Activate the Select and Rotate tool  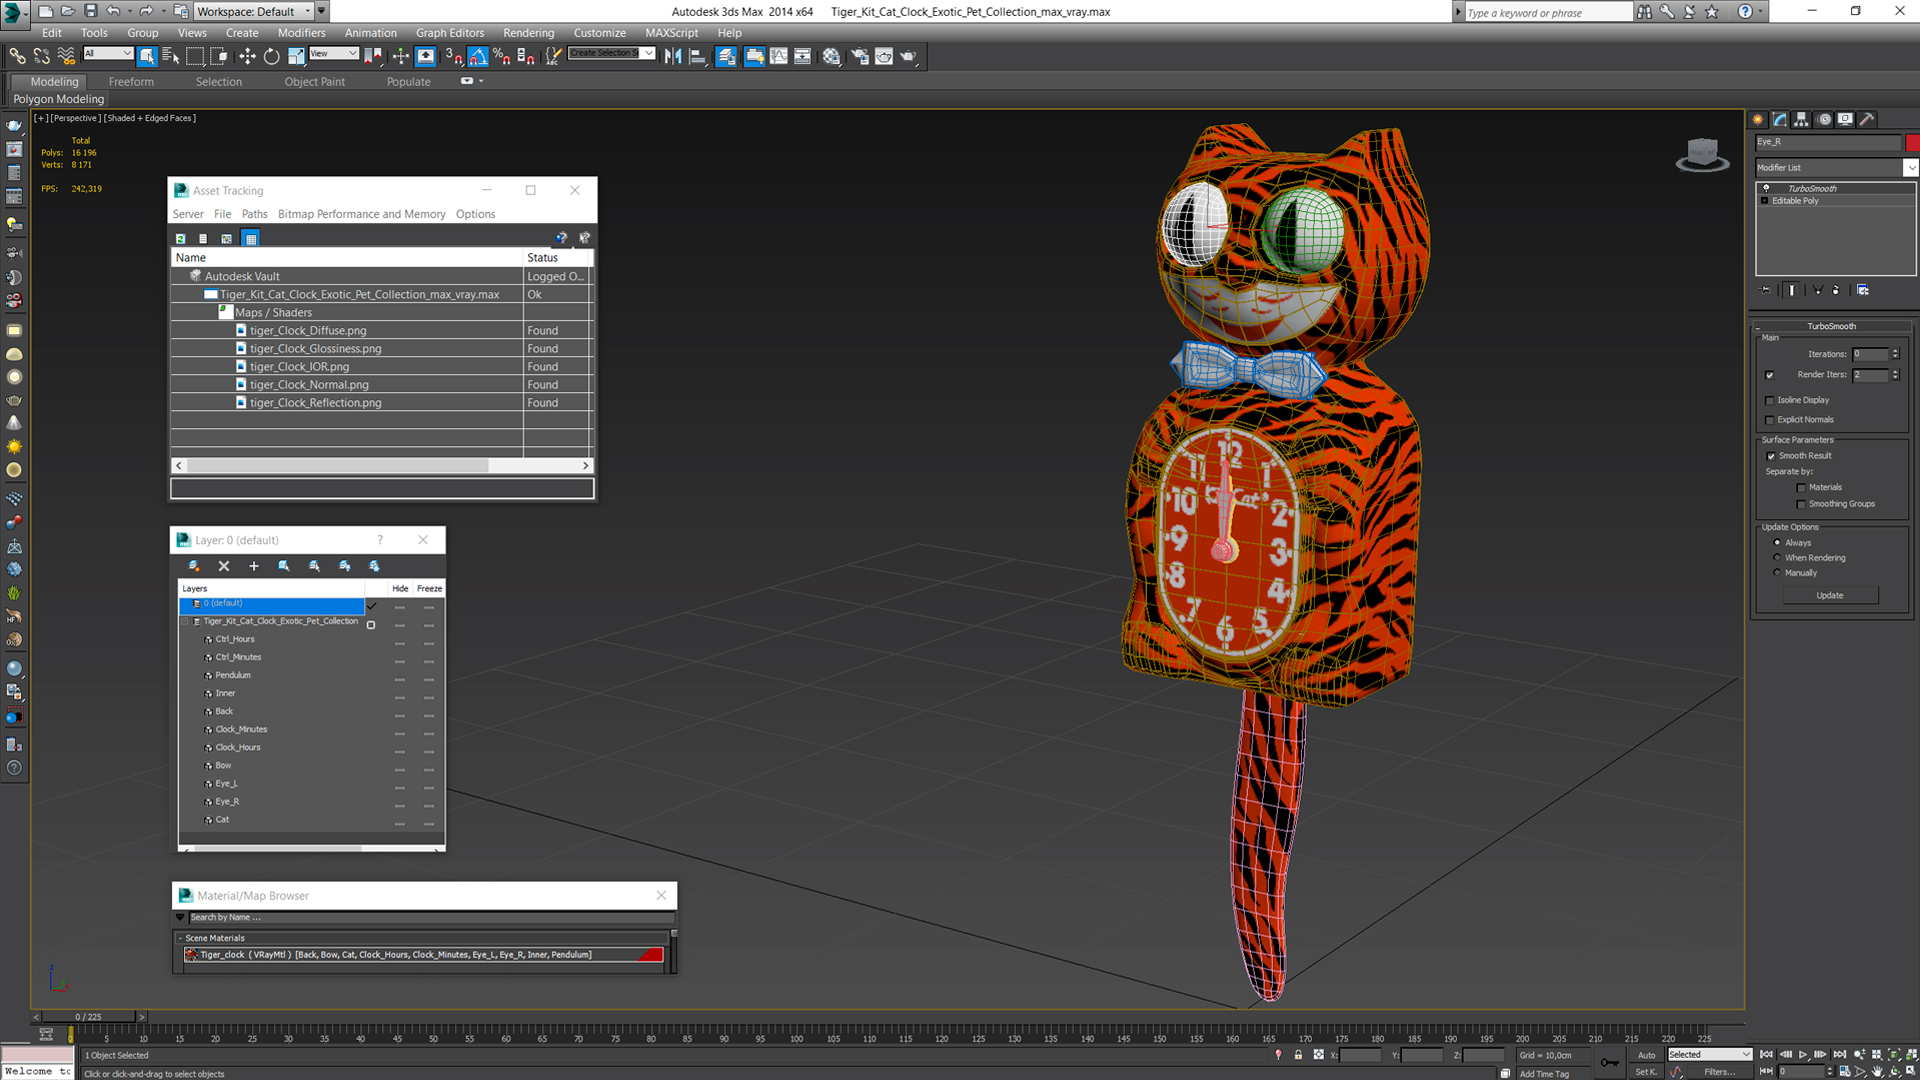coord(271,56)
